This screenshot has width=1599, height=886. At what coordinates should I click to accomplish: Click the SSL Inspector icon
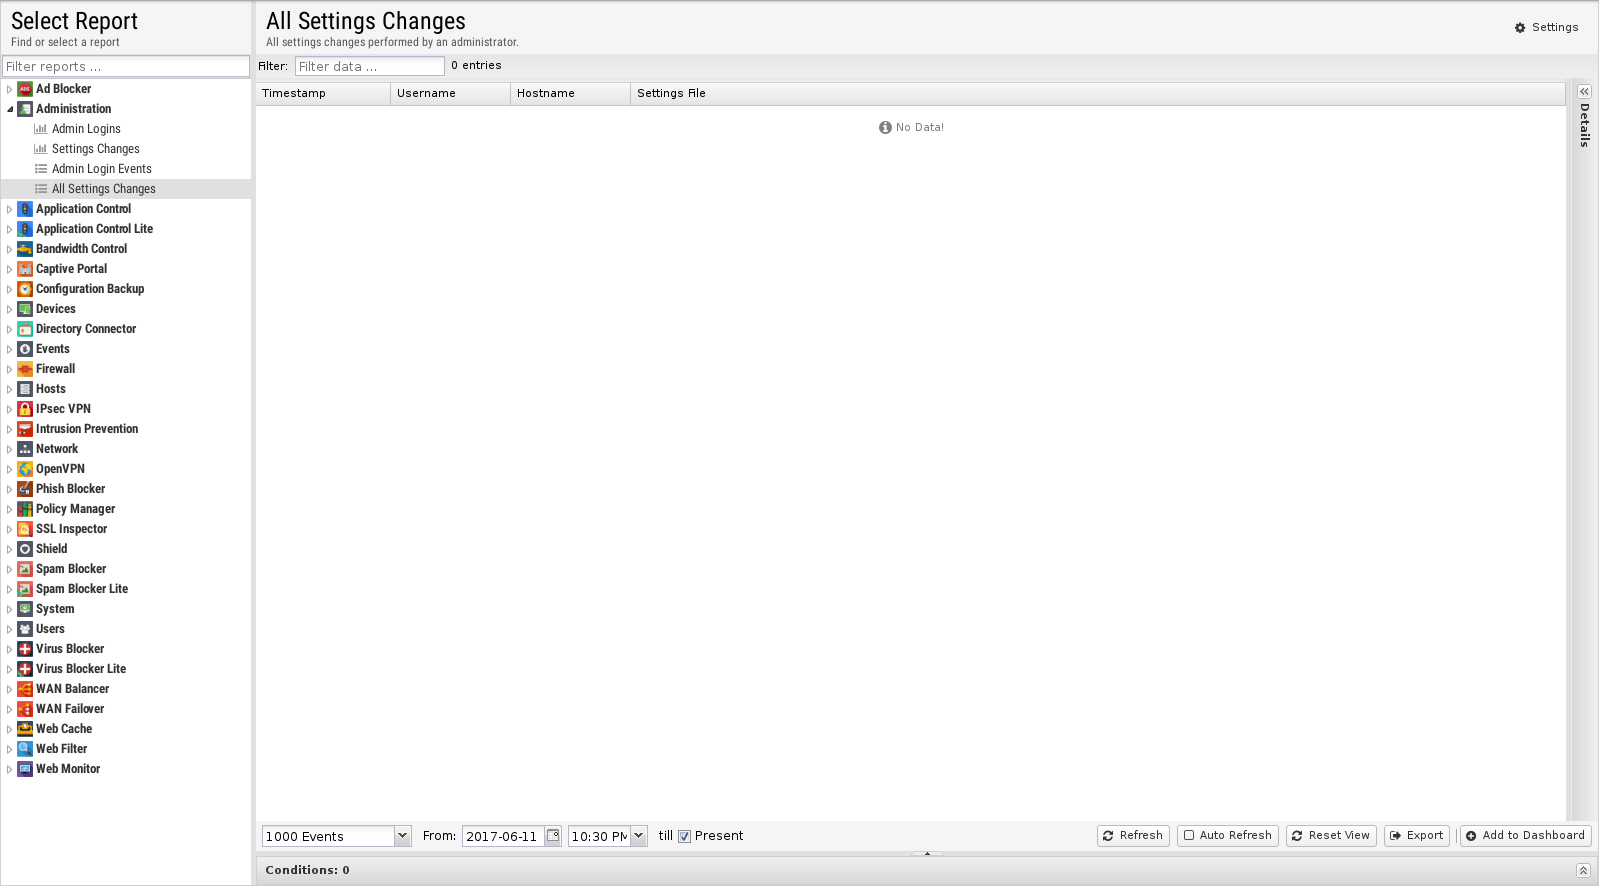(25, 529)
